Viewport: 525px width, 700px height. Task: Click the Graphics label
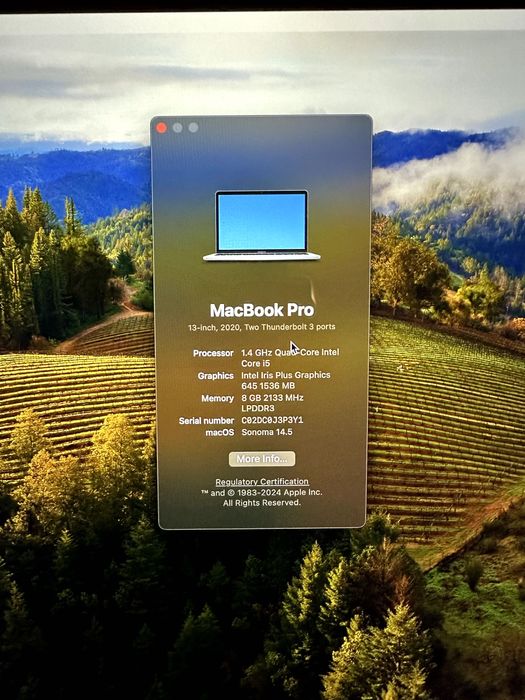pyautogui.click(x=216, y=376)
